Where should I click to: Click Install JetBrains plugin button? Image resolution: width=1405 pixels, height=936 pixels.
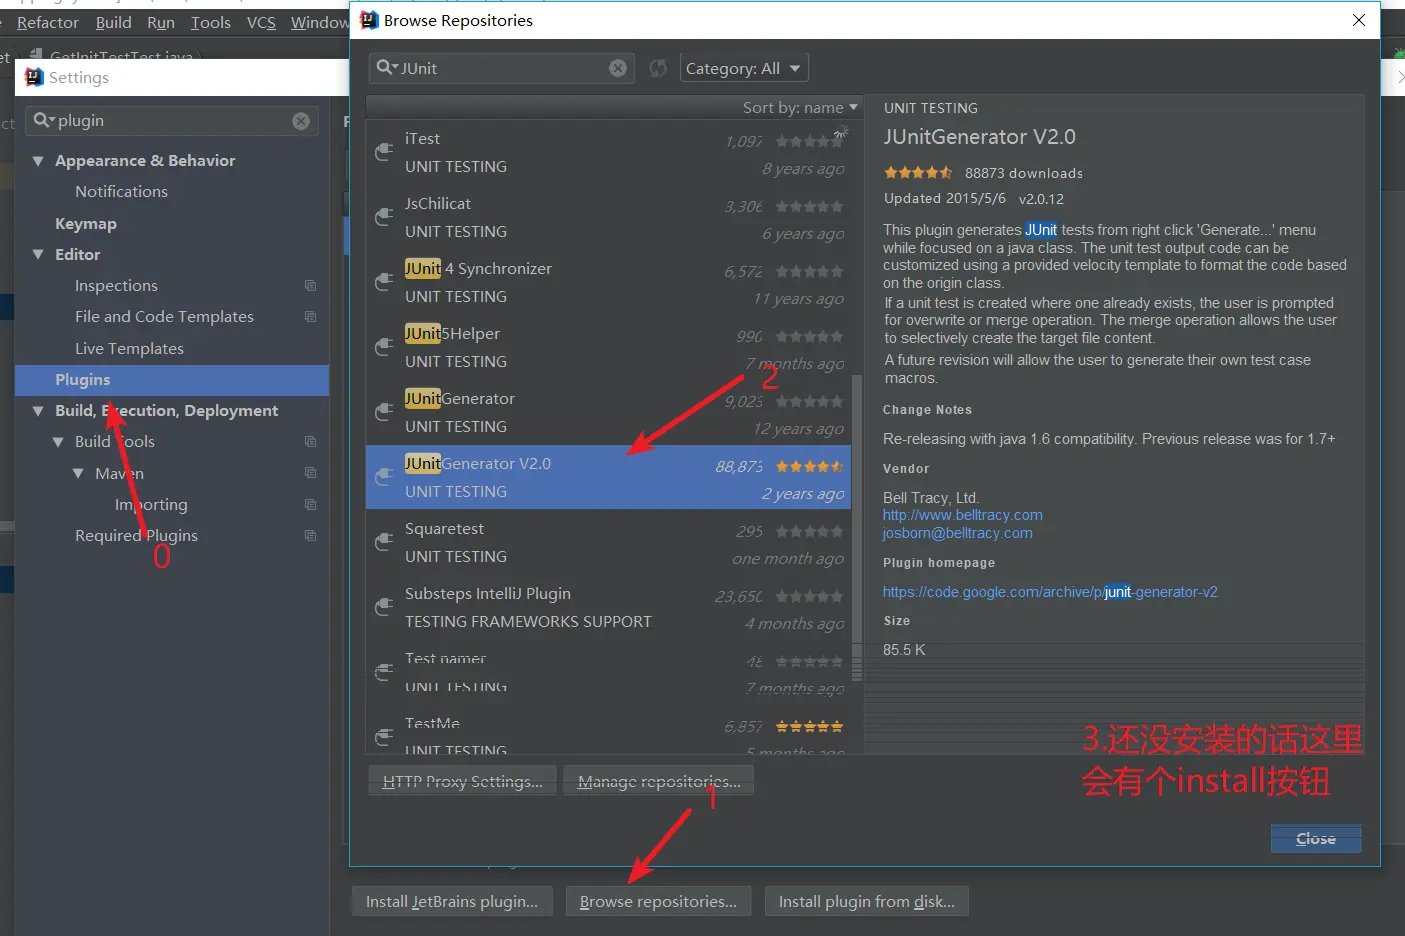click(x=452, y=902)
